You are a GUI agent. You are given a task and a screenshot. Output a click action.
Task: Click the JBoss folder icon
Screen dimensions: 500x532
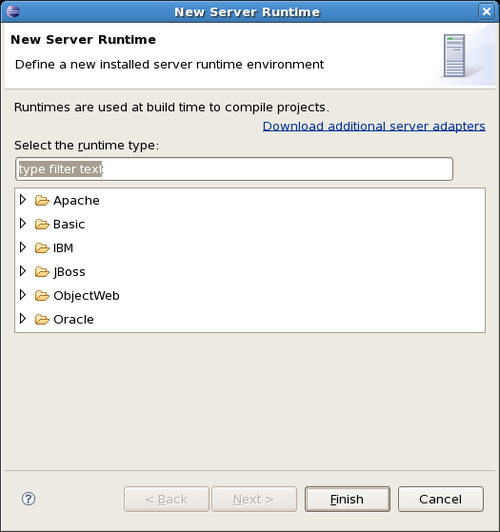(x=42, y=272)
